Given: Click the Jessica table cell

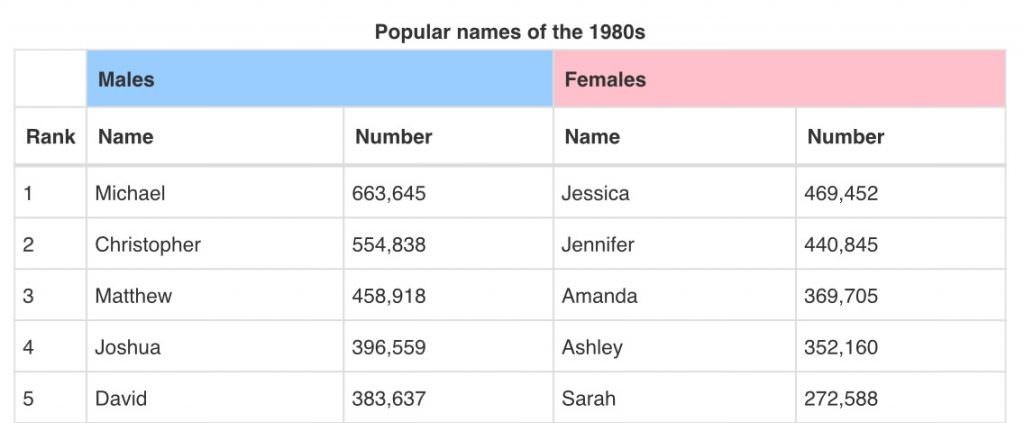Looking at the screenshot, I should [675, 193].
